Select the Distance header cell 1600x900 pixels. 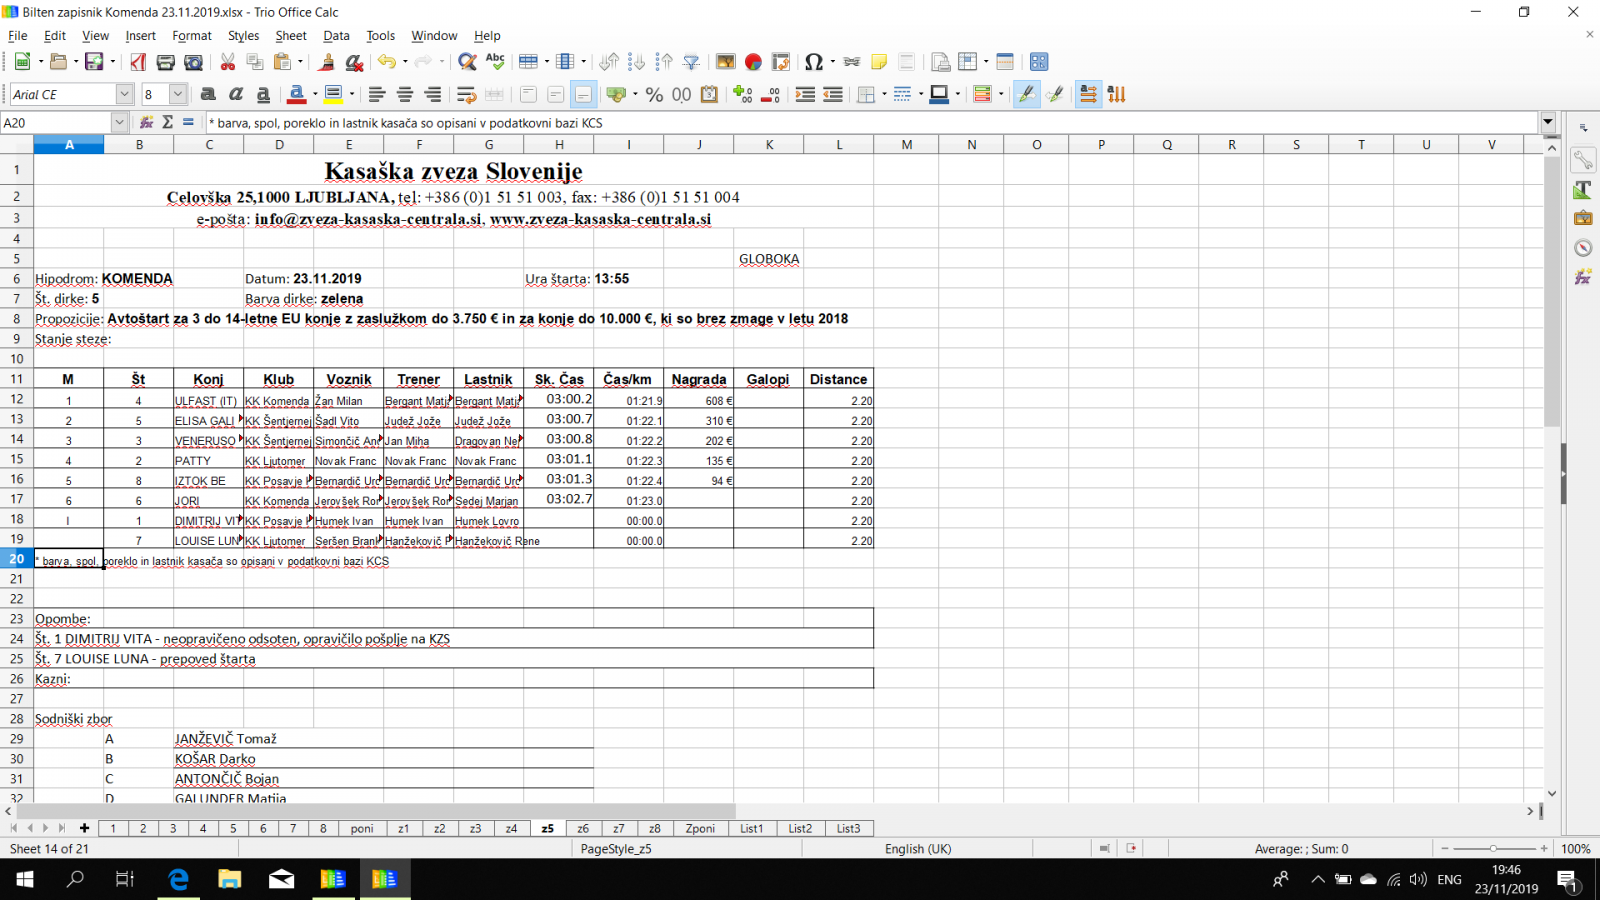pos(838,380)
